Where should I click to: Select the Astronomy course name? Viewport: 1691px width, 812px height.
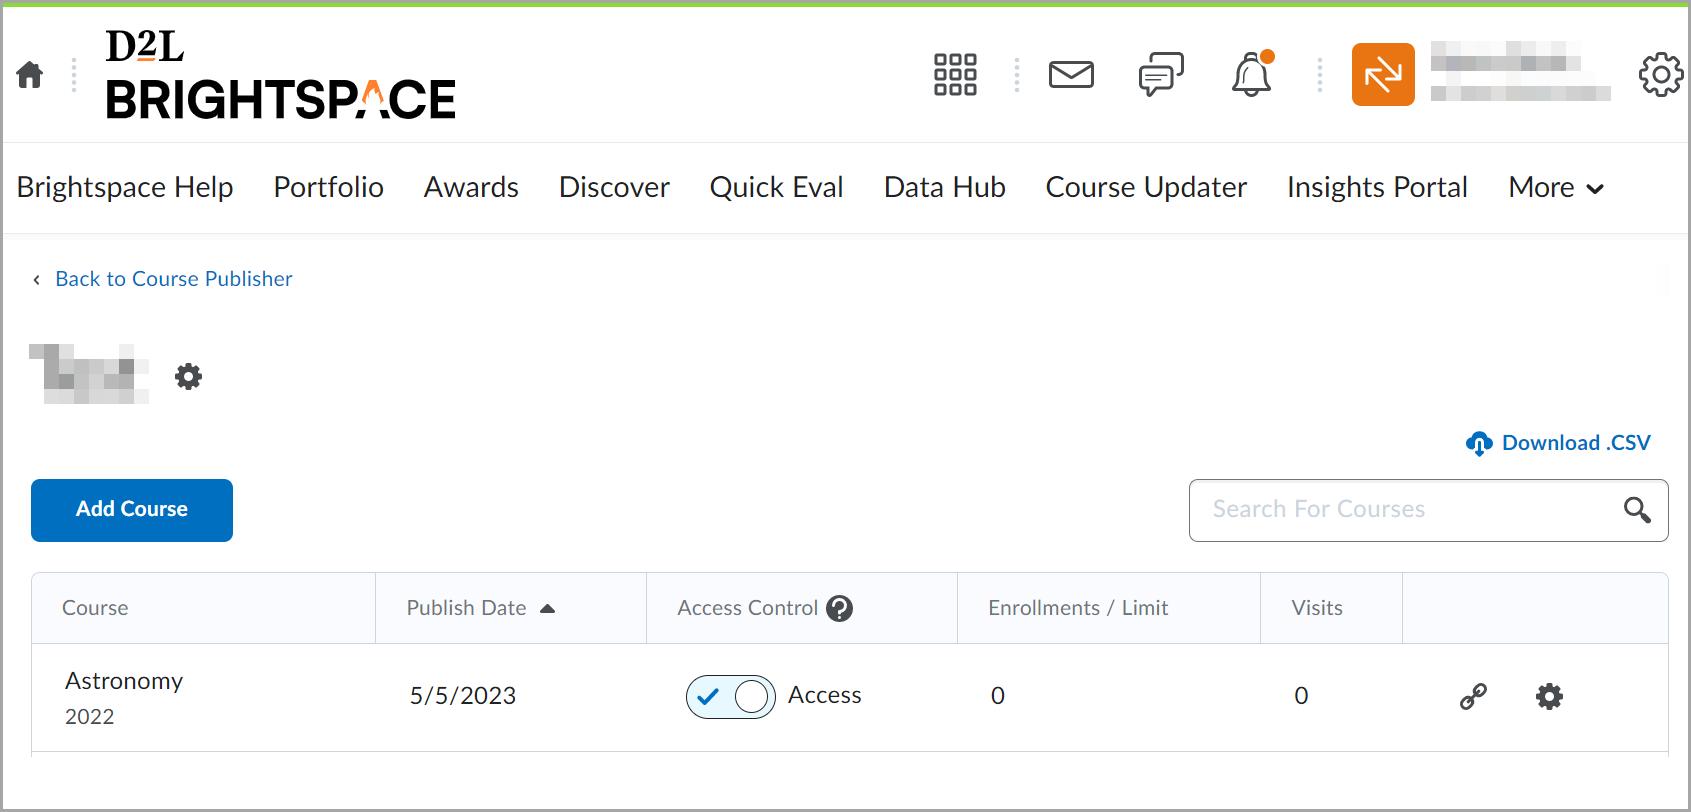pyautogui.click(x=124, y=681)
